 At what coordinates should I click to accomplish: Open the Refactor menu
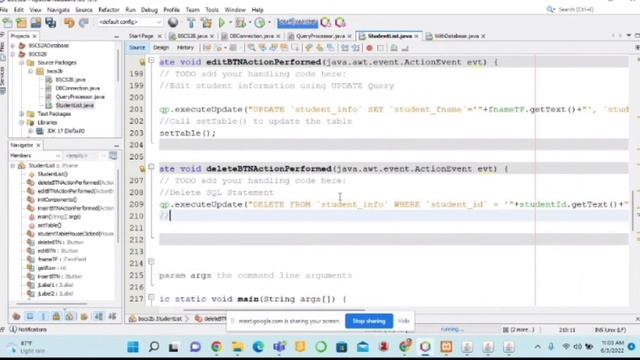point(109,10)
